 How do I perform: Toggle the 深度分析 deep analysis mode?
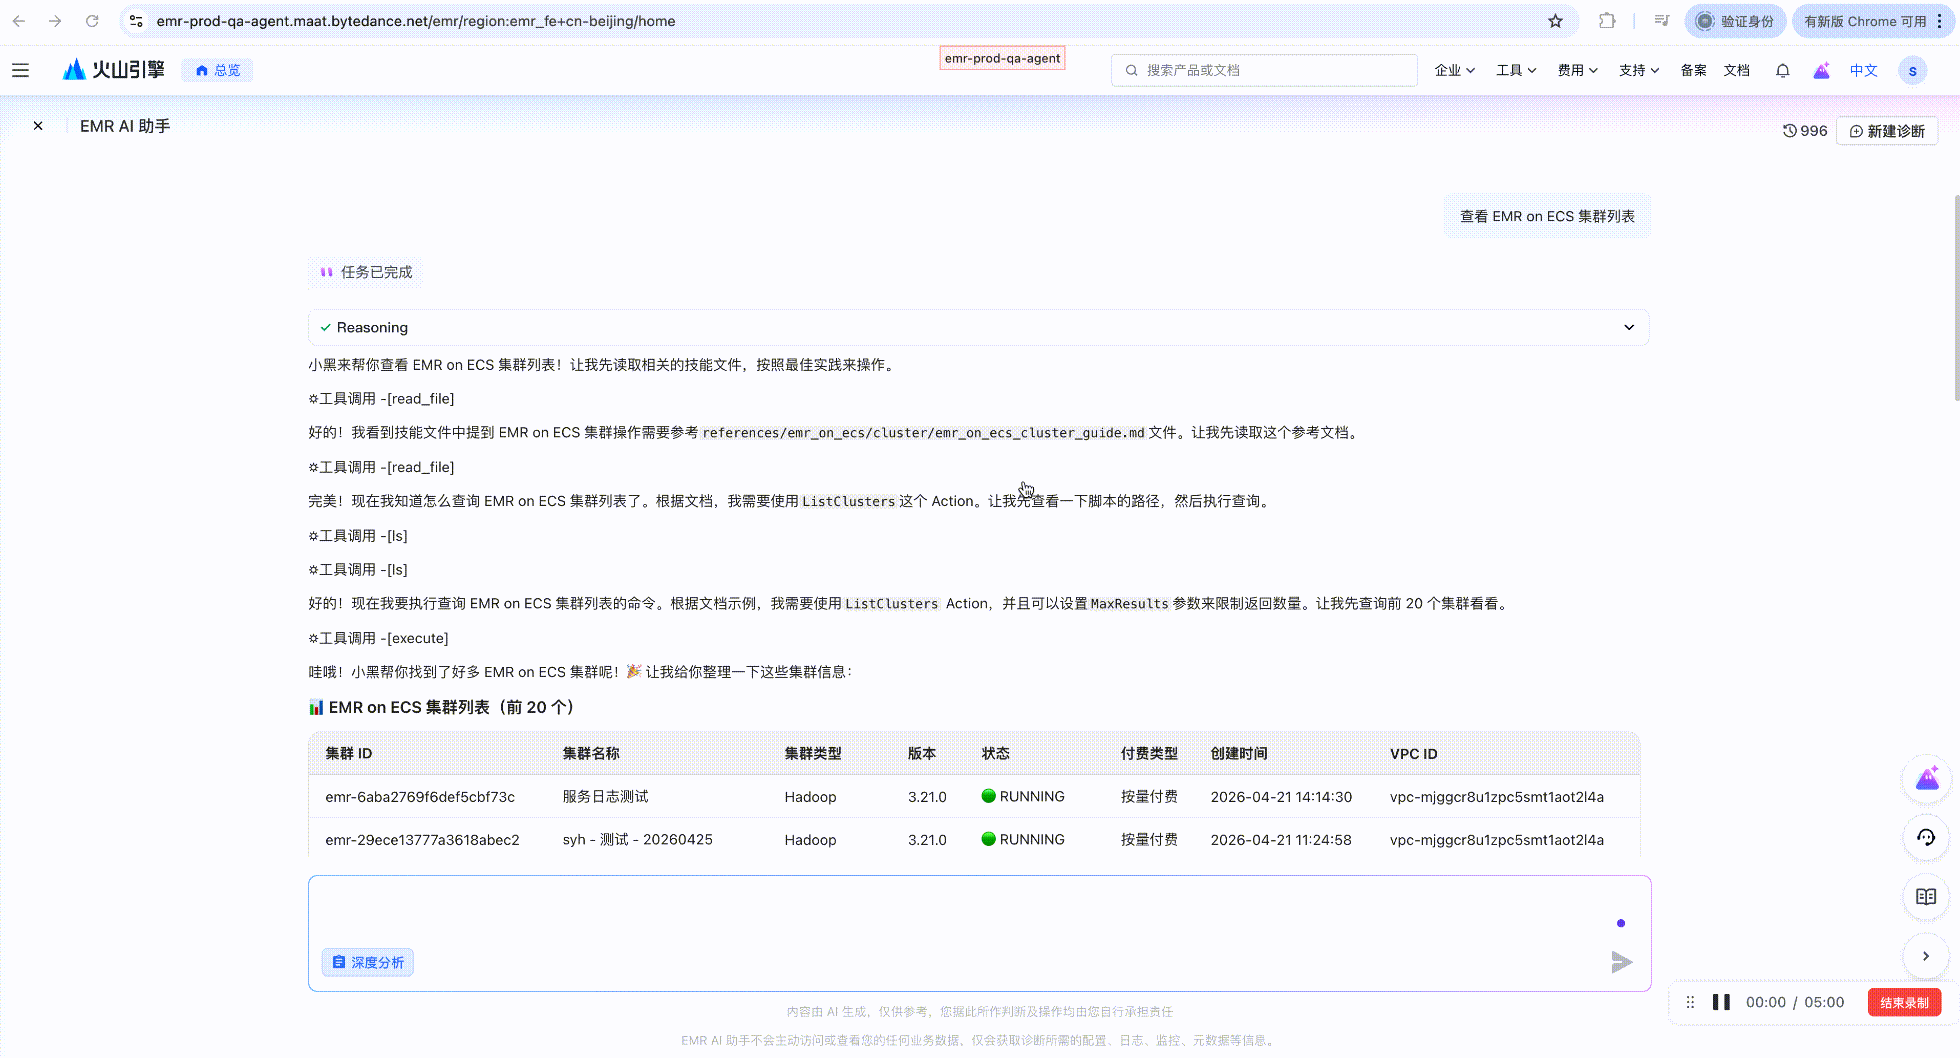[368, 962]
